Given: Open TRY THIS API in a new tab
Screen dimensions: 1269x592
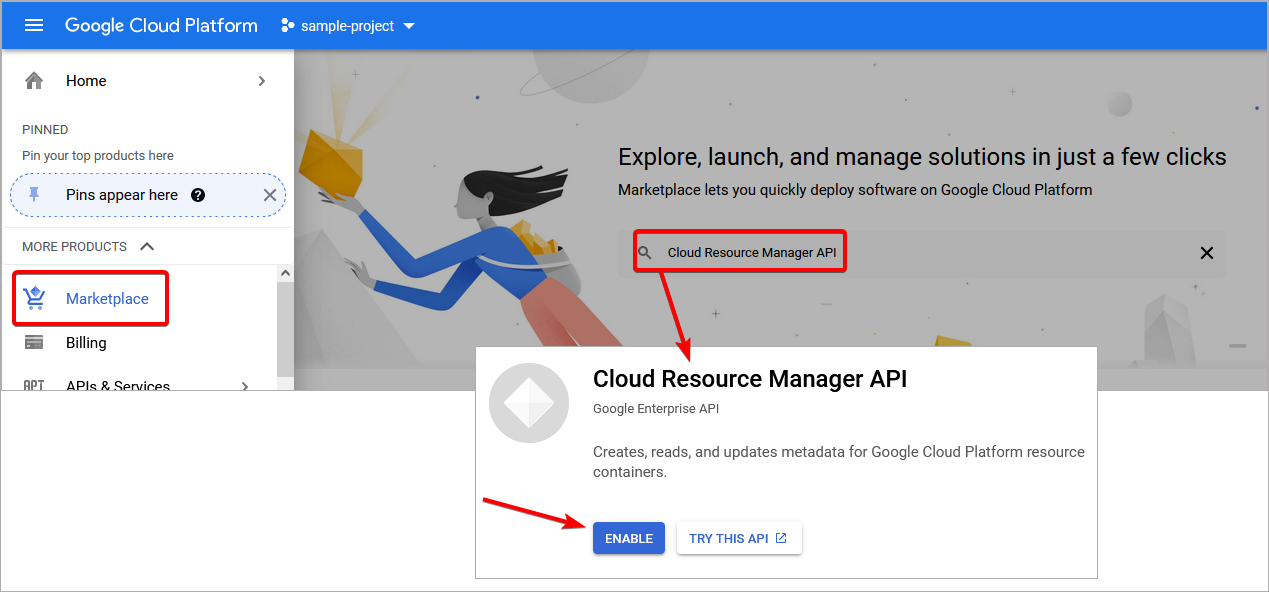Looking at the screenshot, I should tap(739, 538).
